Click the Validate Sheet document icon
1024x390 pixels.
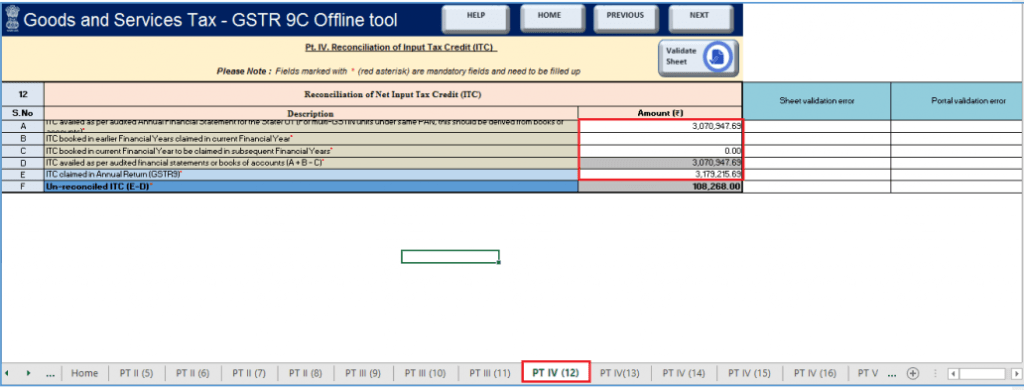point(718,58)
